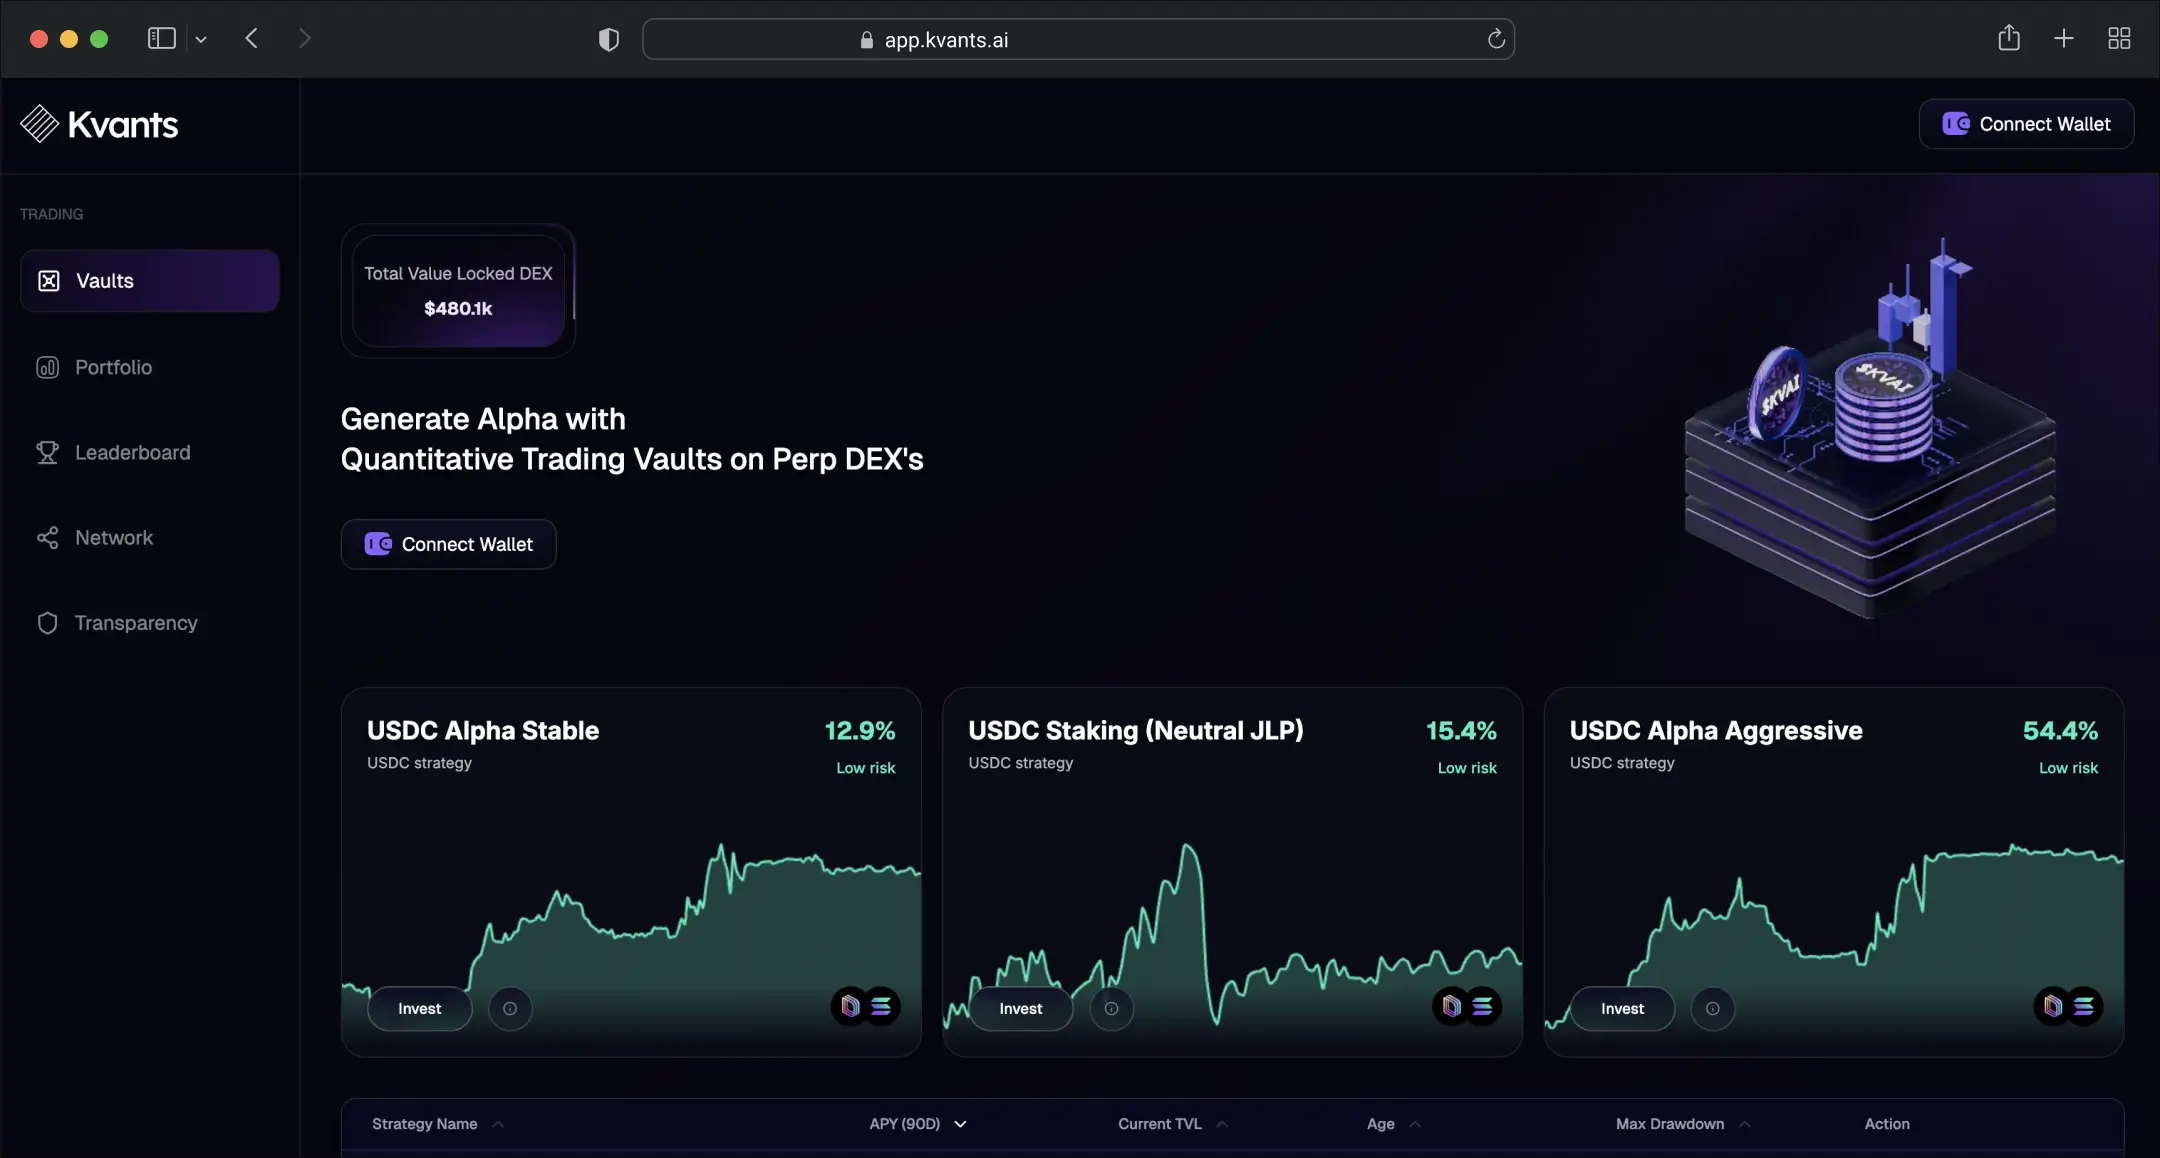Click Invest on USDC Alpha Aggressive

click(x=1622, y=1008)
